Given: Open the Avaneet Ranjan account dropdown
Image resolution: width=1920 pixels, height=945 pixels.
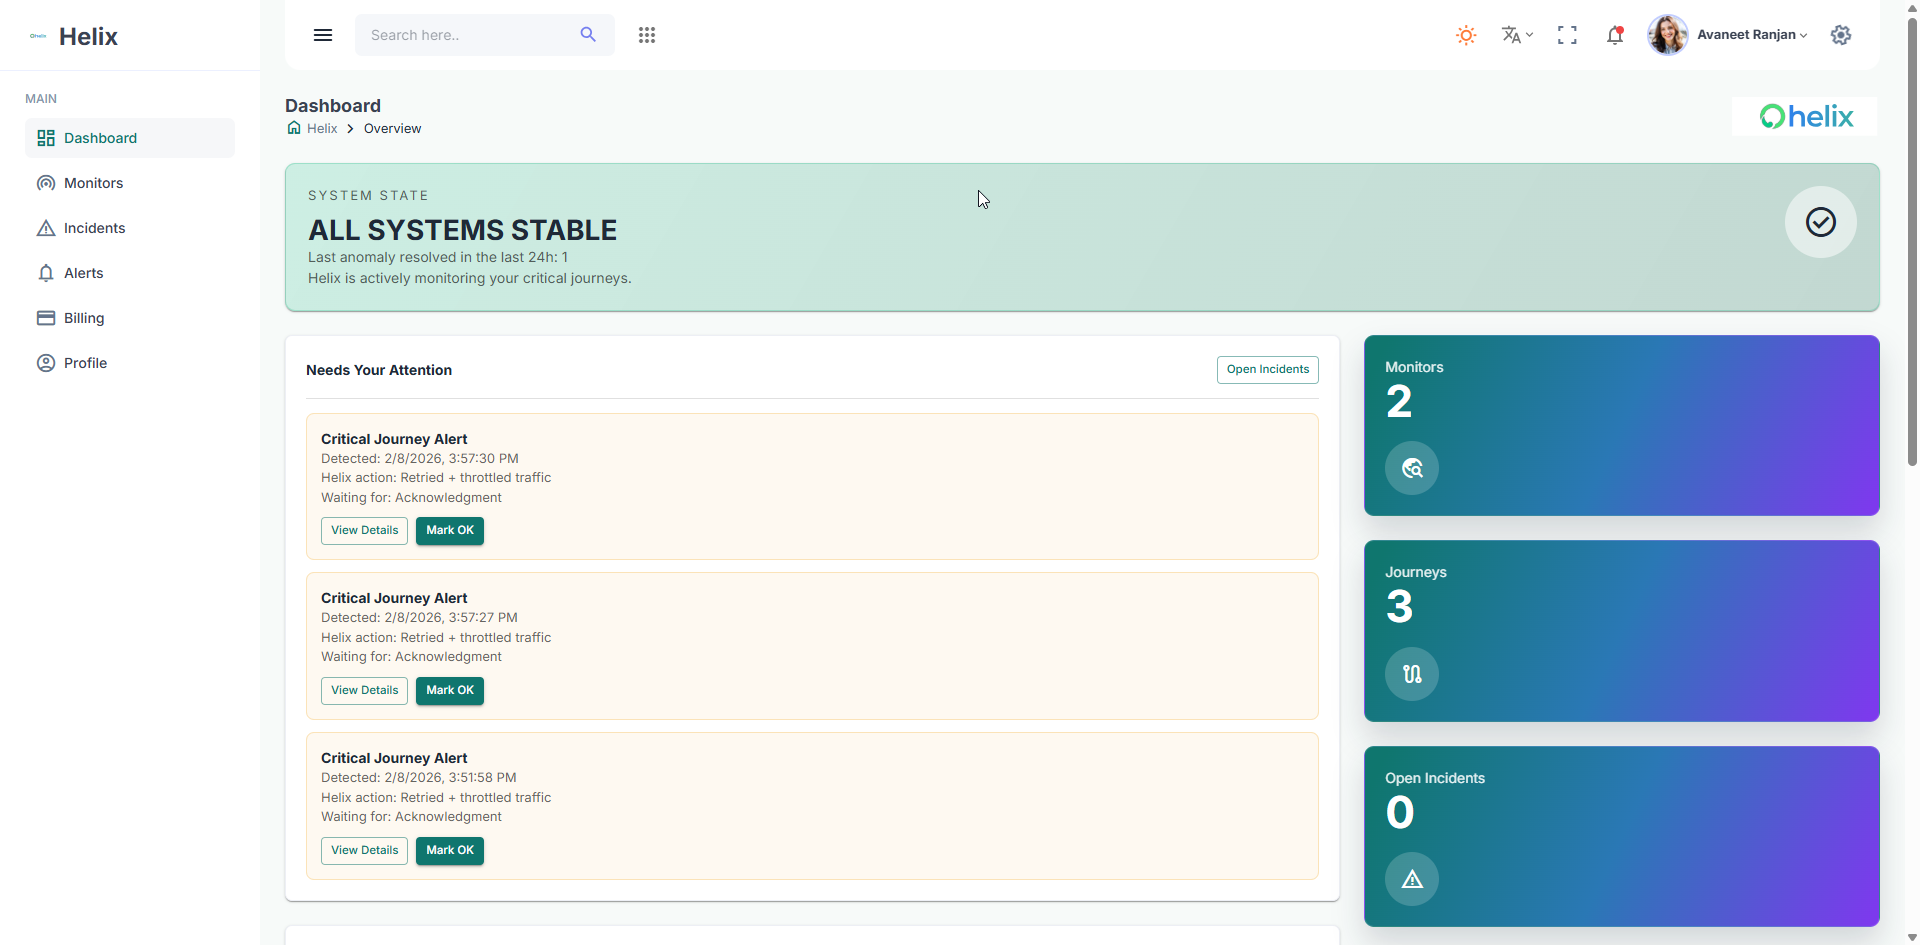Looking at the screenshot, I should (x=1750, y=34).
